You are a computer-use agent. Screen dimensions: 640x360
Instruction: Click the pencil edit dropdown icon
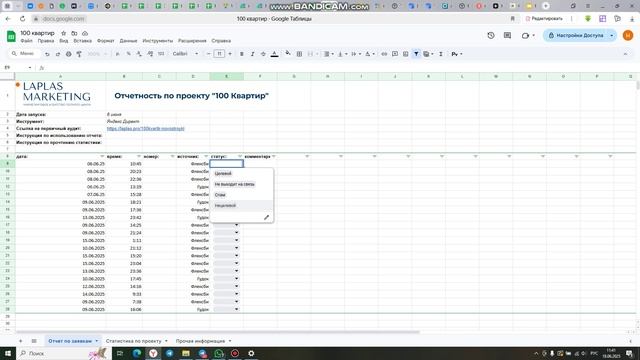[267, 217]
